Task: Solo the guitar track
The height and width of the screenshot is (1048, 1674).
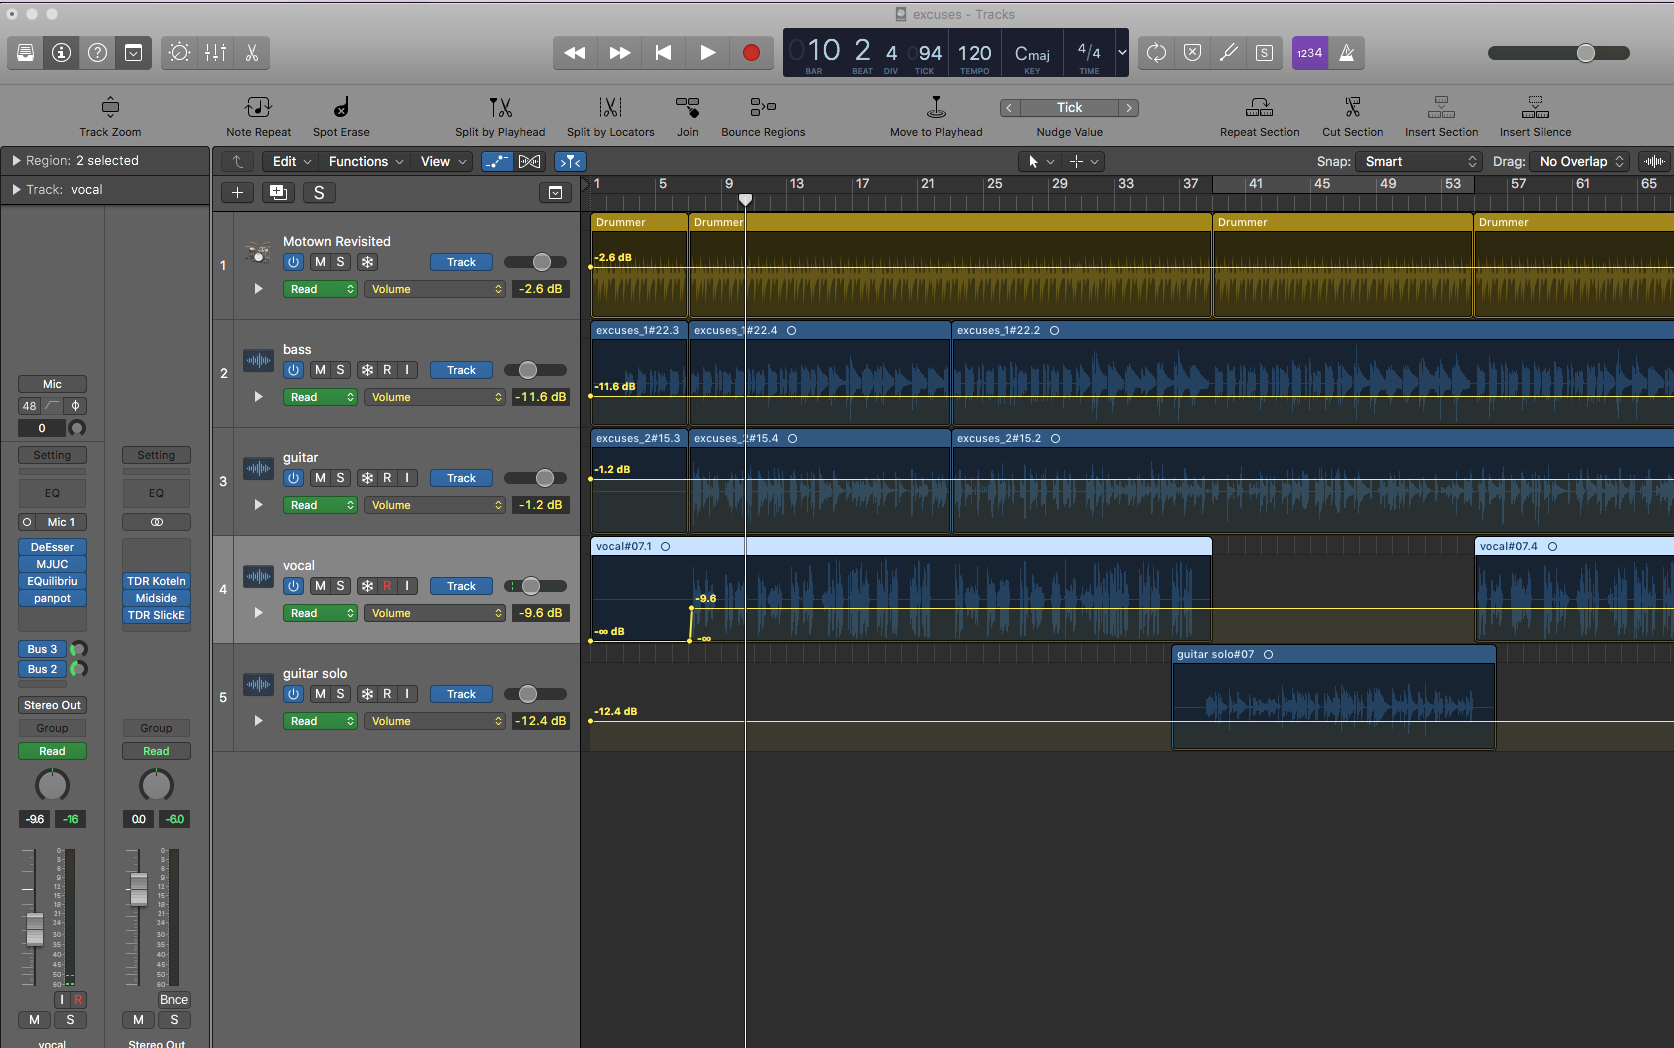Action: tap(341, 478)
